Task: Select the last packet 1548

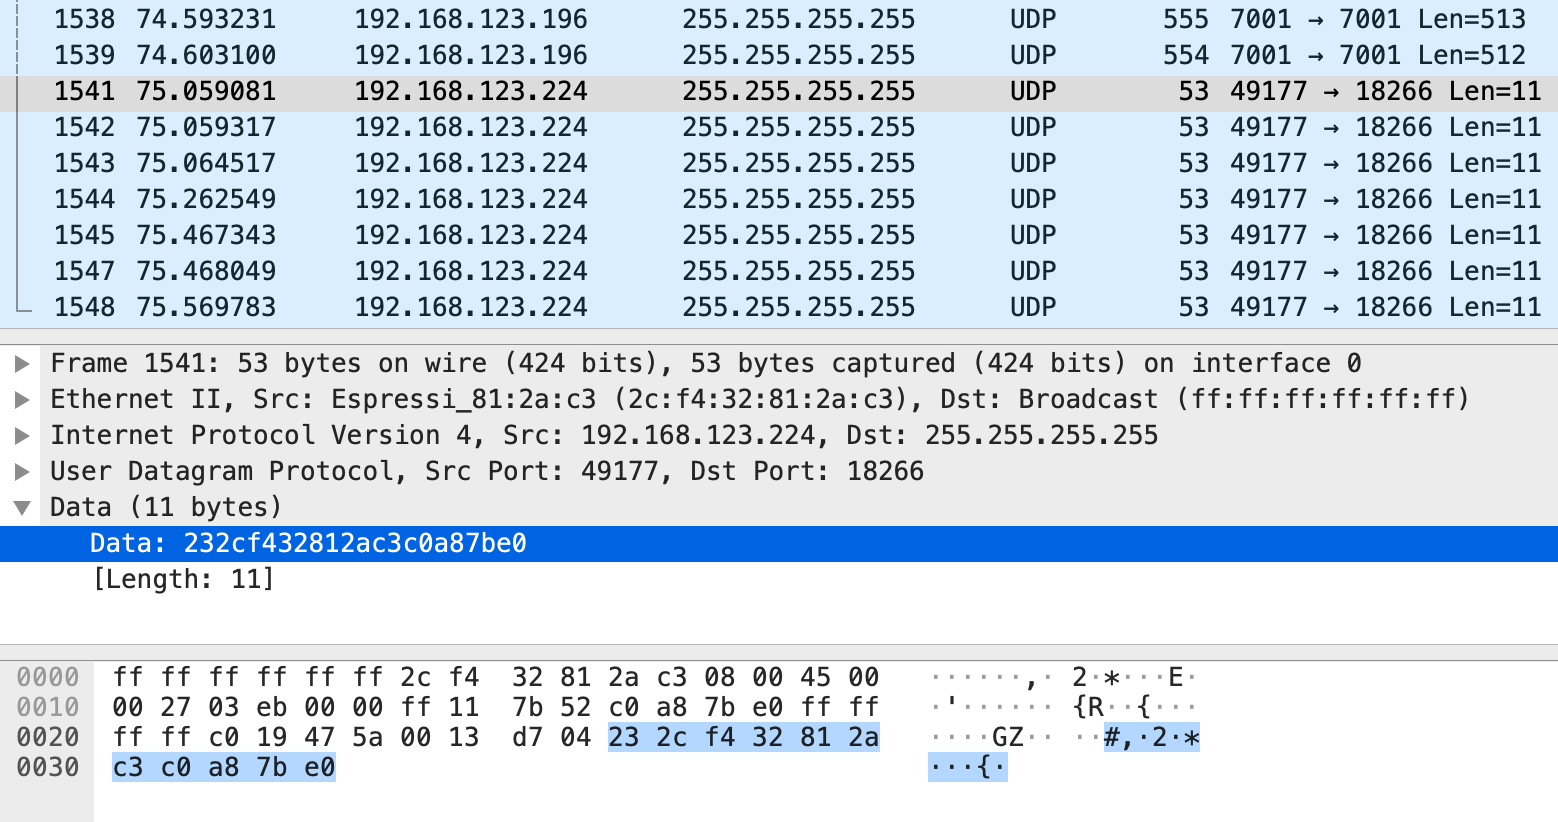Action: (x=779, y=307)
